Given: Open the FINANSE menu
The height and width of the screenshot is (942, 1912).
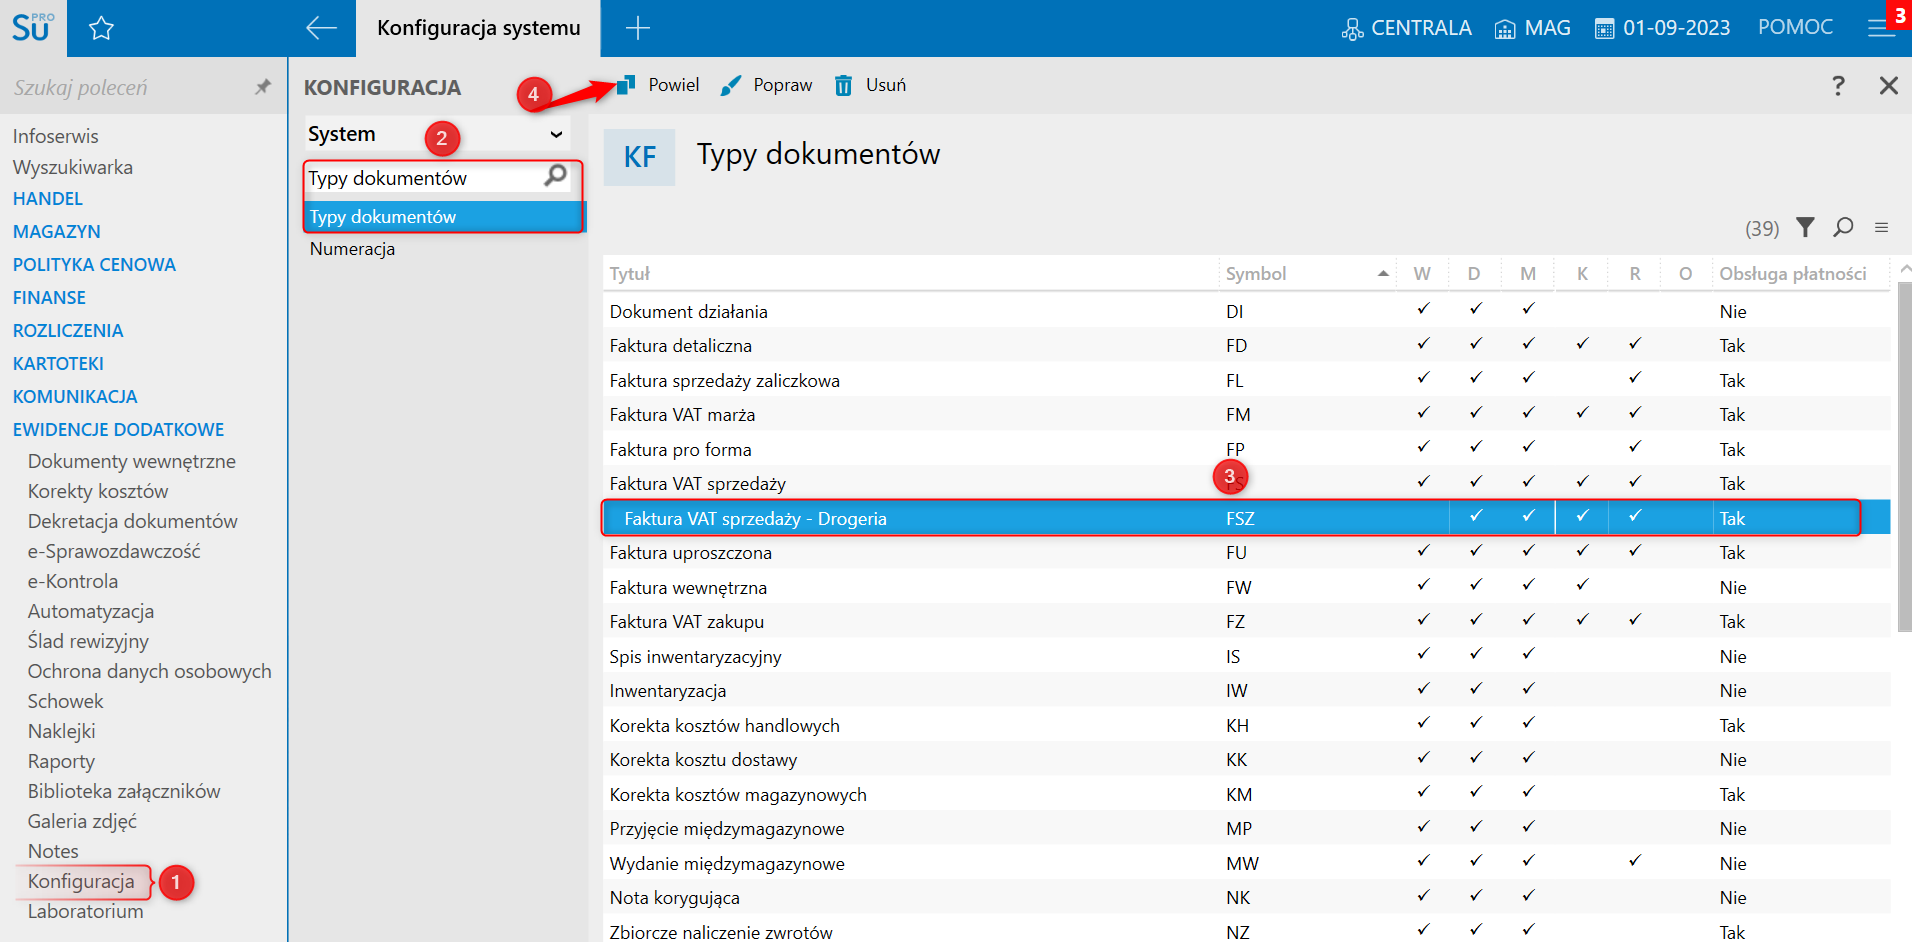Looking at the screenshot, I should pyautogui.click(x=50, y=298).
